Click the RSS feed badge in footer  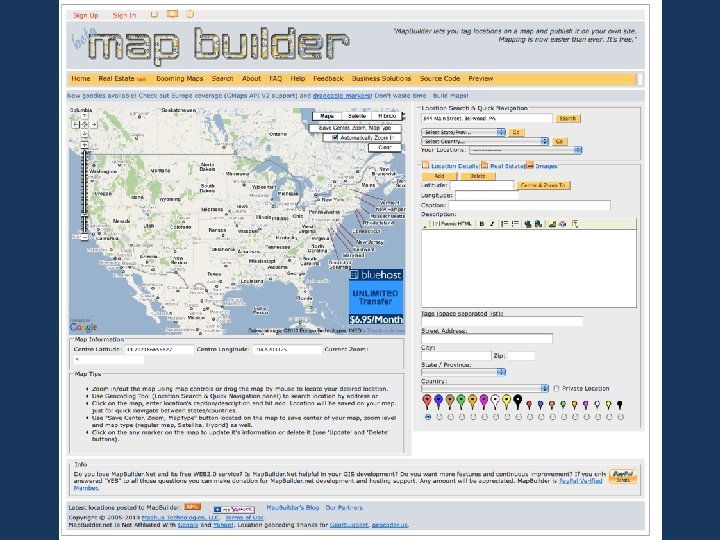[192, 507]
